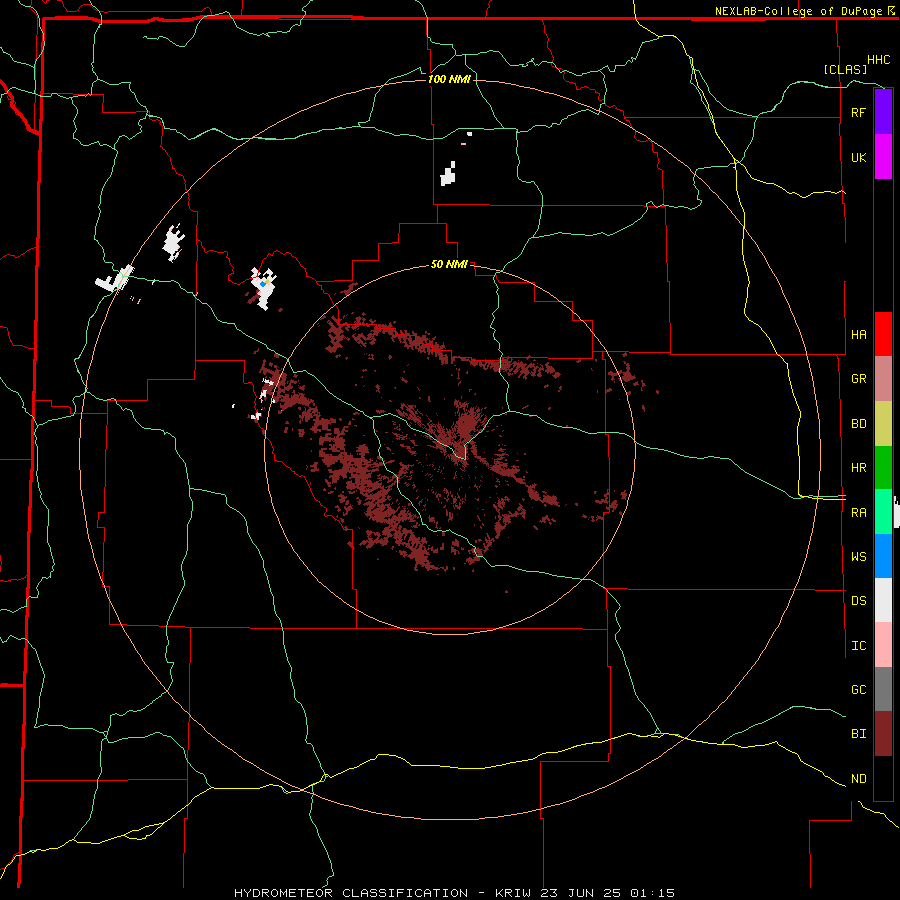Screen dimensions: 900x900
Task: Click the HA red legend swatch
Action: click(883, 334)
